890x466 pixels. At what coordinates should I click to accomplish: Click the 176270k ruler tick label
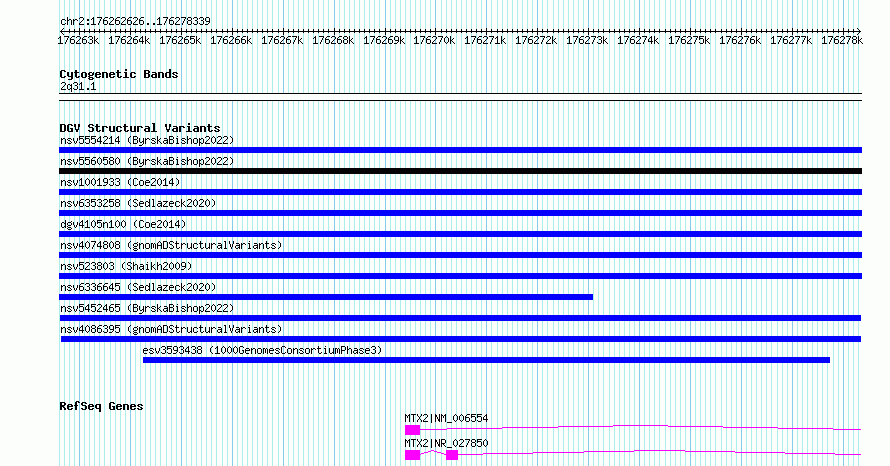pos(434,40)
